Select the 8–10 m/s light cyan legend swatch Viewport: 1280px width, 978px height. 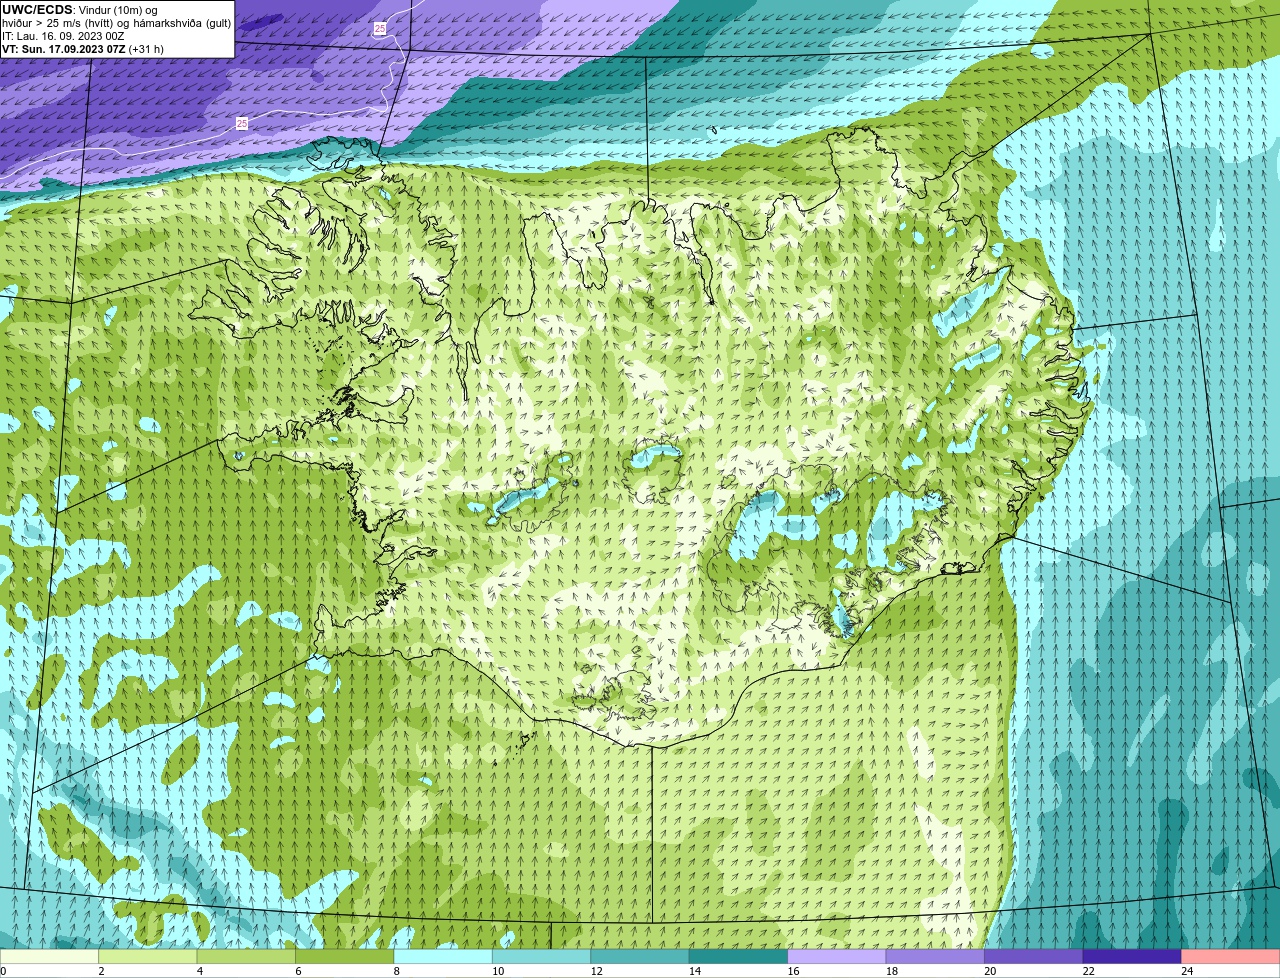point(445,956)
